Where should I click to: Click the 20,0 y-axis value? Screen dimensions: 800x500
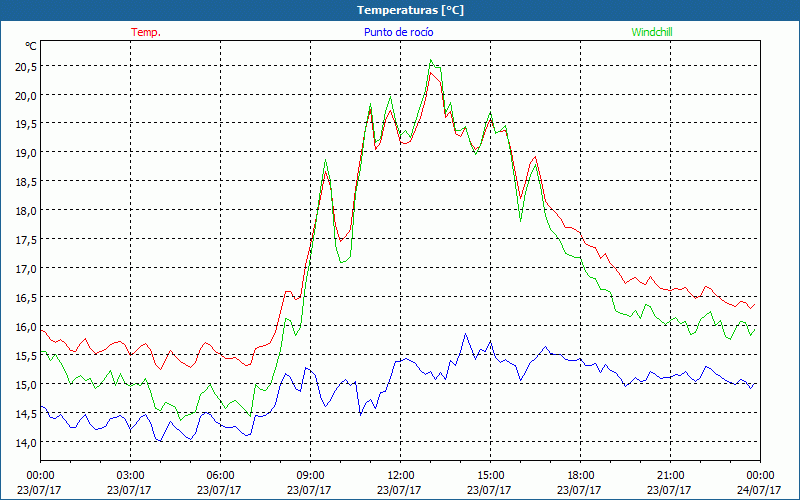[x=26, y=96]
